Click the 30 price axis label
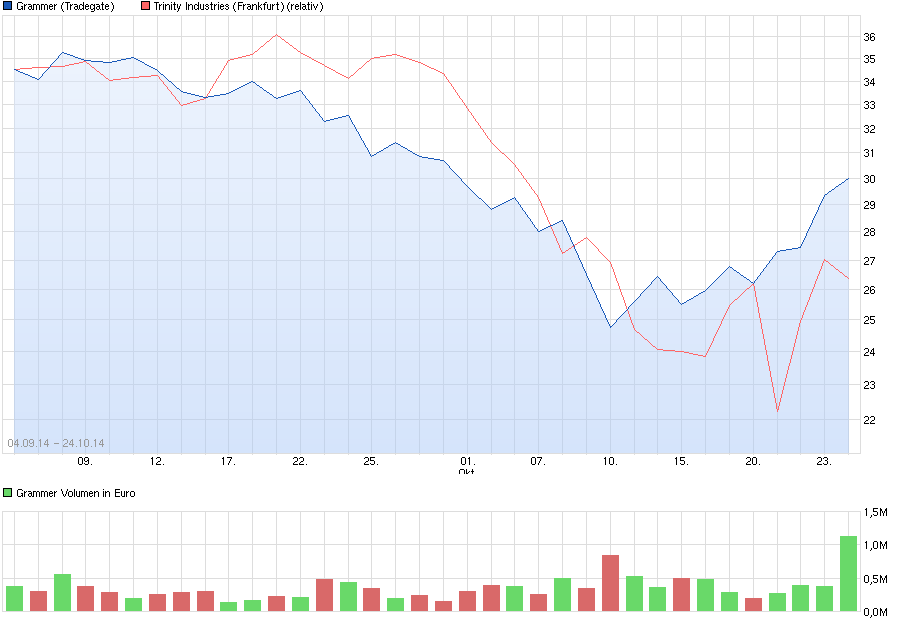Screen dimensions: 907x622 (x=869, y=179)
